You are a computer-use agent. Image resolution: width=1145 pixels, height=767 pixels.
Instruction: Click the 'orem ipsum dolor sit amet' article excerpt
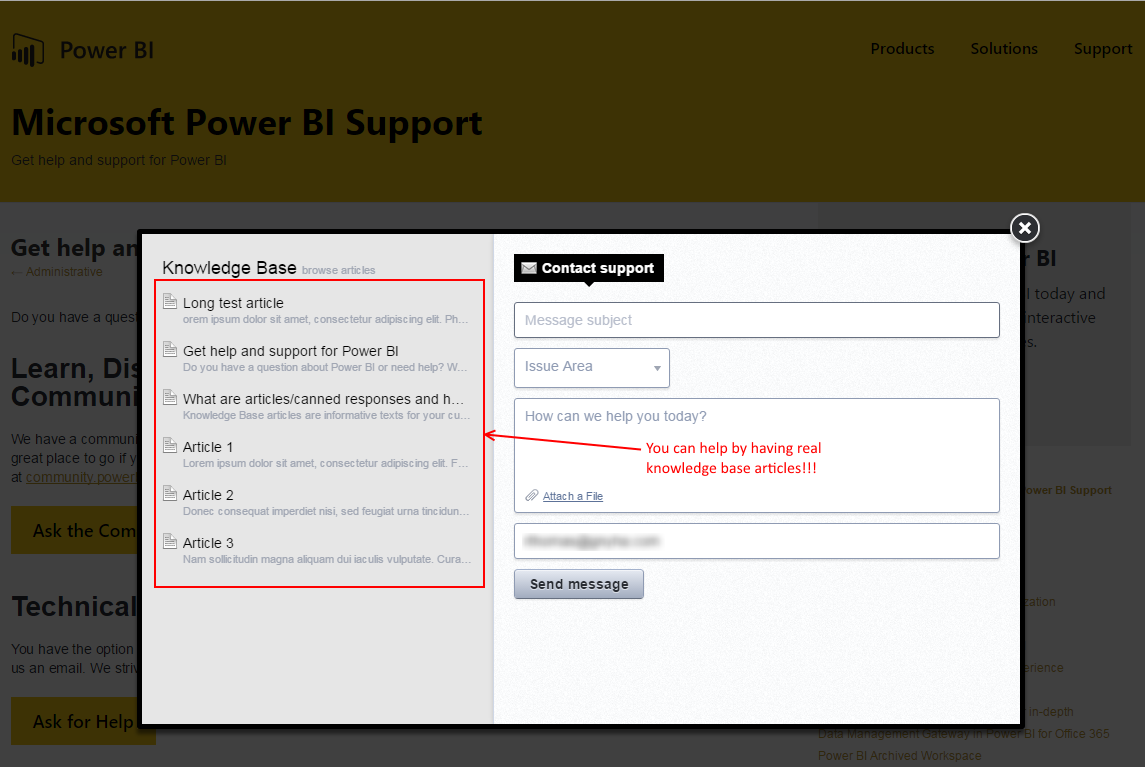click(325, 319)
